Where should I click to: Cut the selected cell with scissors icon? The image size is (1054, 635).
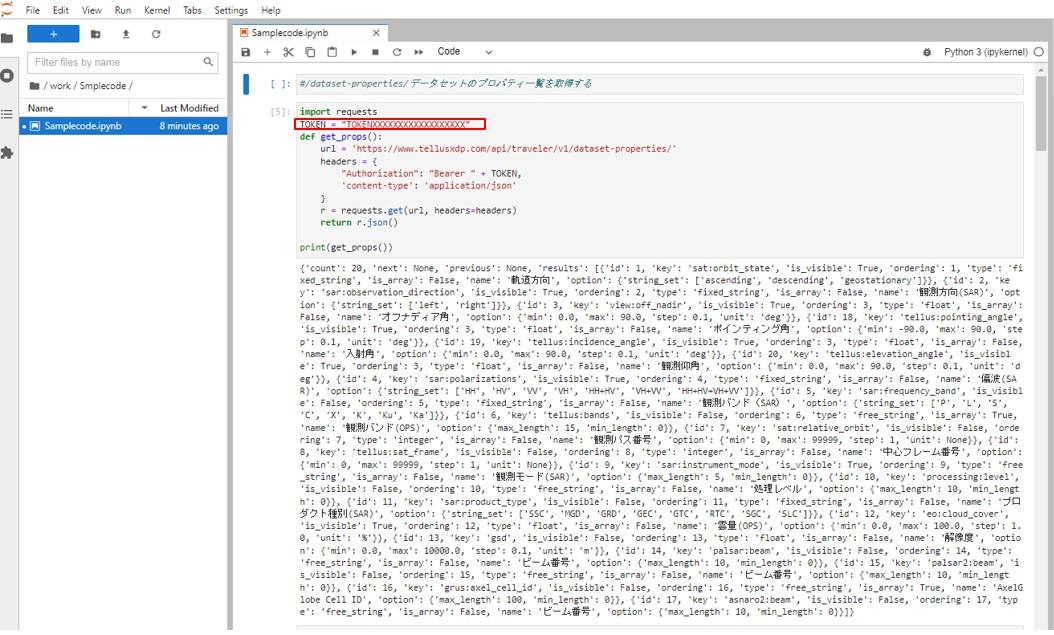click(288, 52)
